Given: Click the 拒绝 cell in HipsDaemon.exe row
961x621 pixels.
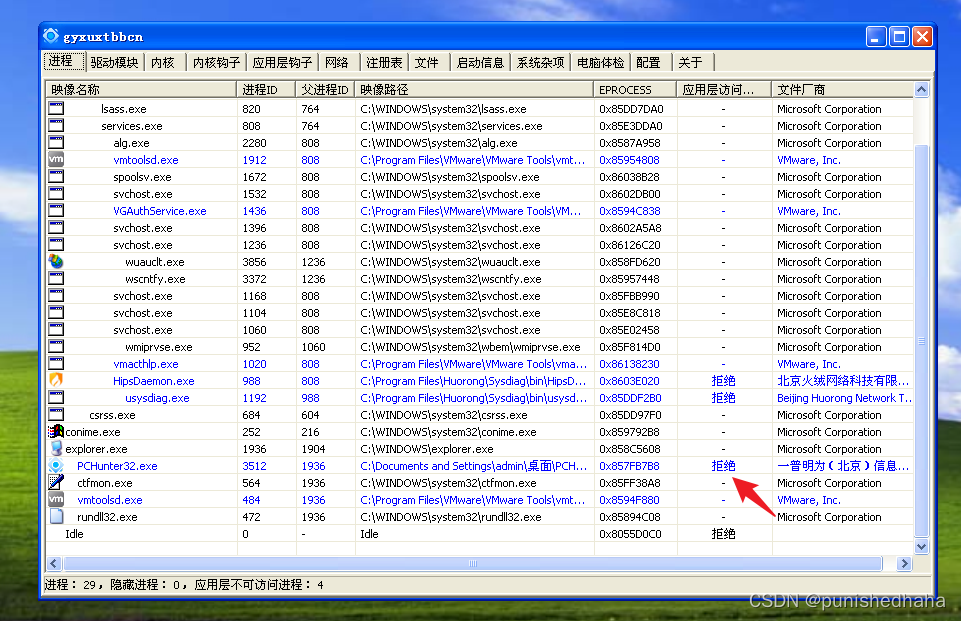Looking at the screenshot, I should 723,381.
